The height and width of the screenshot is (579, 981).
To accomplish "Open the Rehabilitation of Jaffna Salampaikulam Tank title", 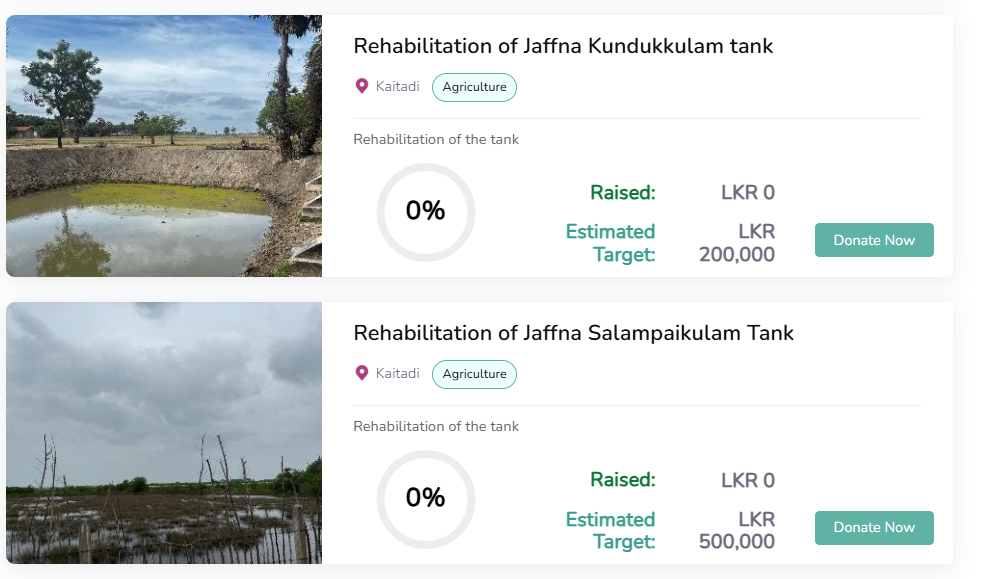I will (573, 333).
